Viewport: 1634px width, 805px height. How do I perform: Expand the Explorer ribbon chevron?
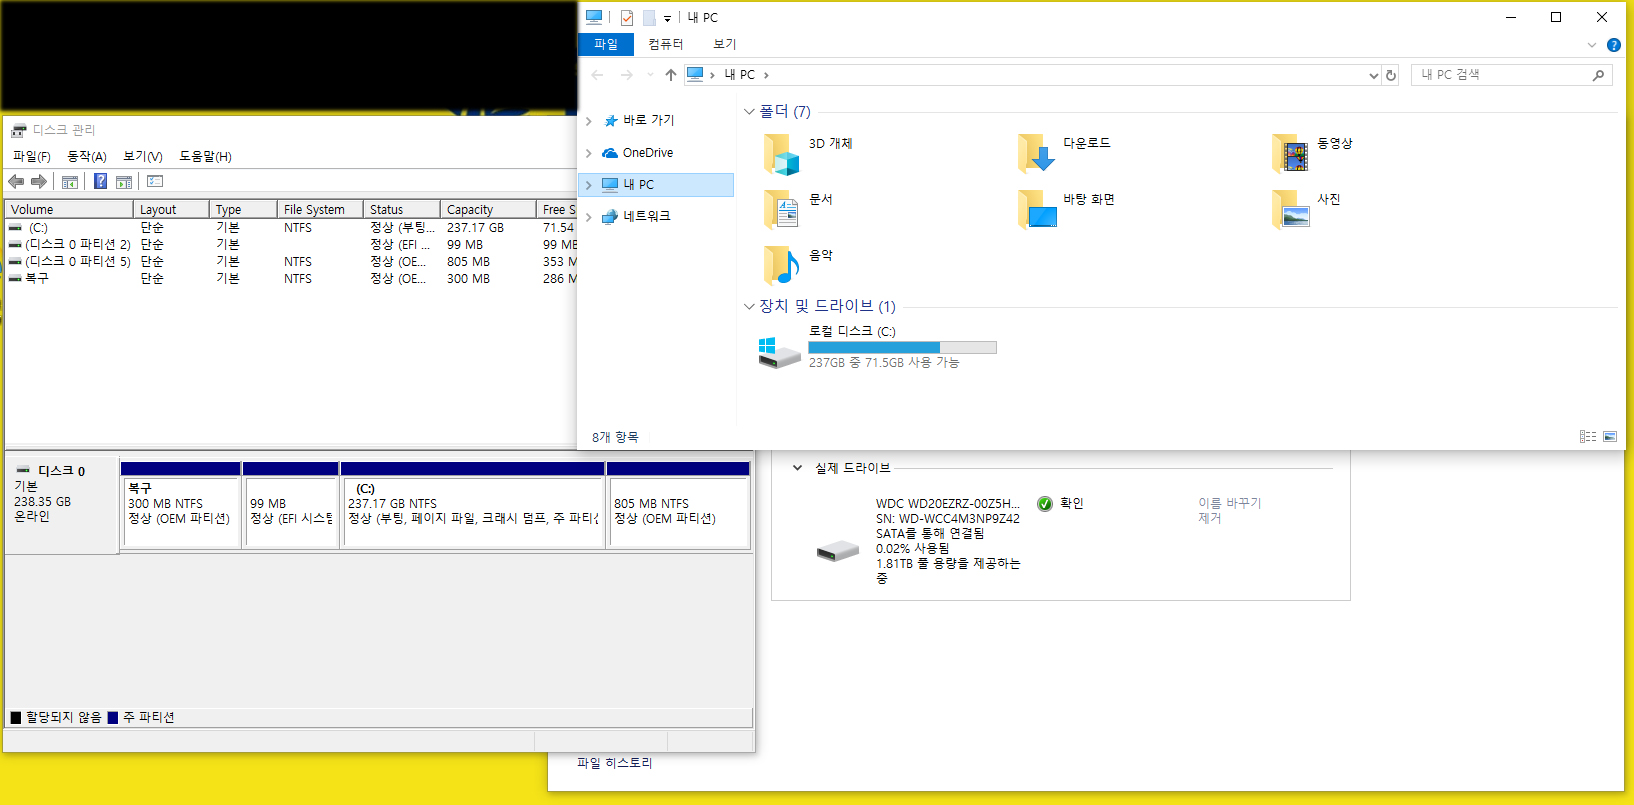[1592, 45]
